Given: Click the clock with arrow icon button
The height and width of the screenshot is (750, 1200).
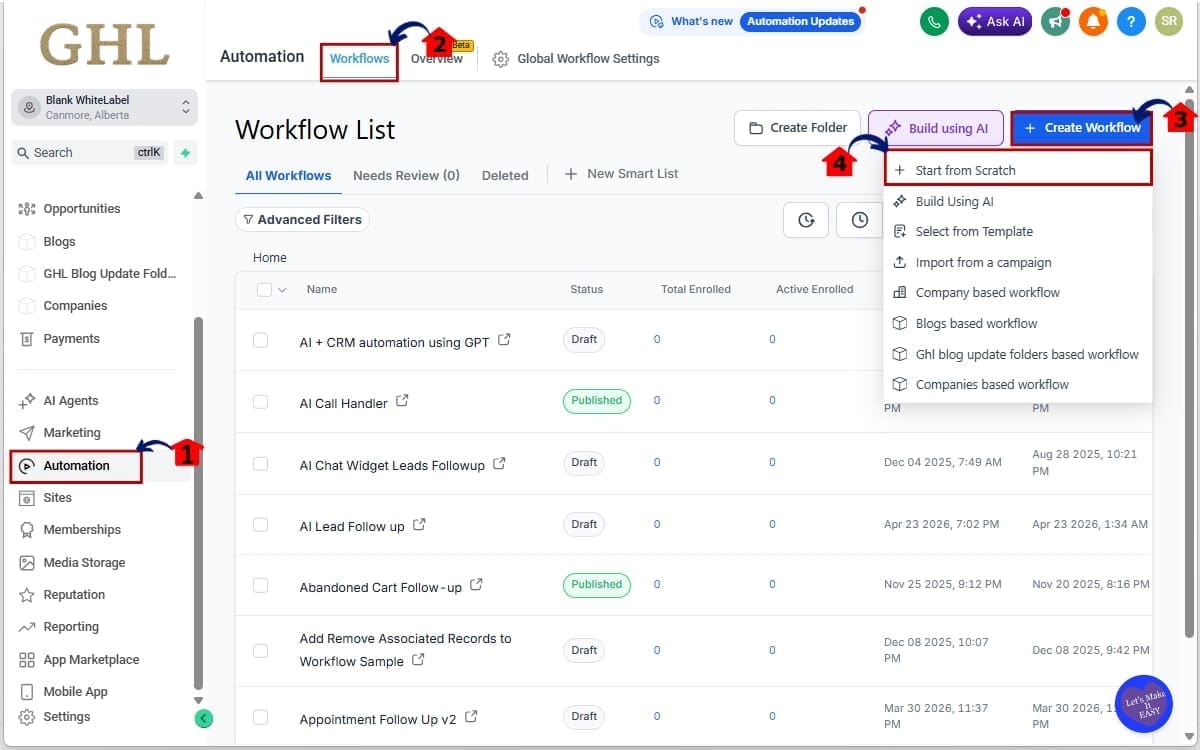Looking at the screenshot, I should [x=806, y=220].
